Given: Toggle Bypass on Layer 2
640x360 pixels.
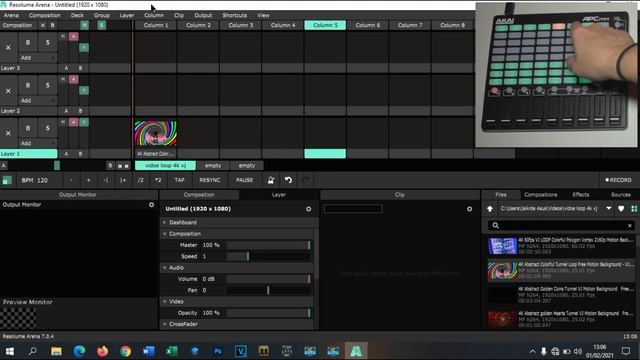Looking at the screenshot, I should click(x=28, y=85).
